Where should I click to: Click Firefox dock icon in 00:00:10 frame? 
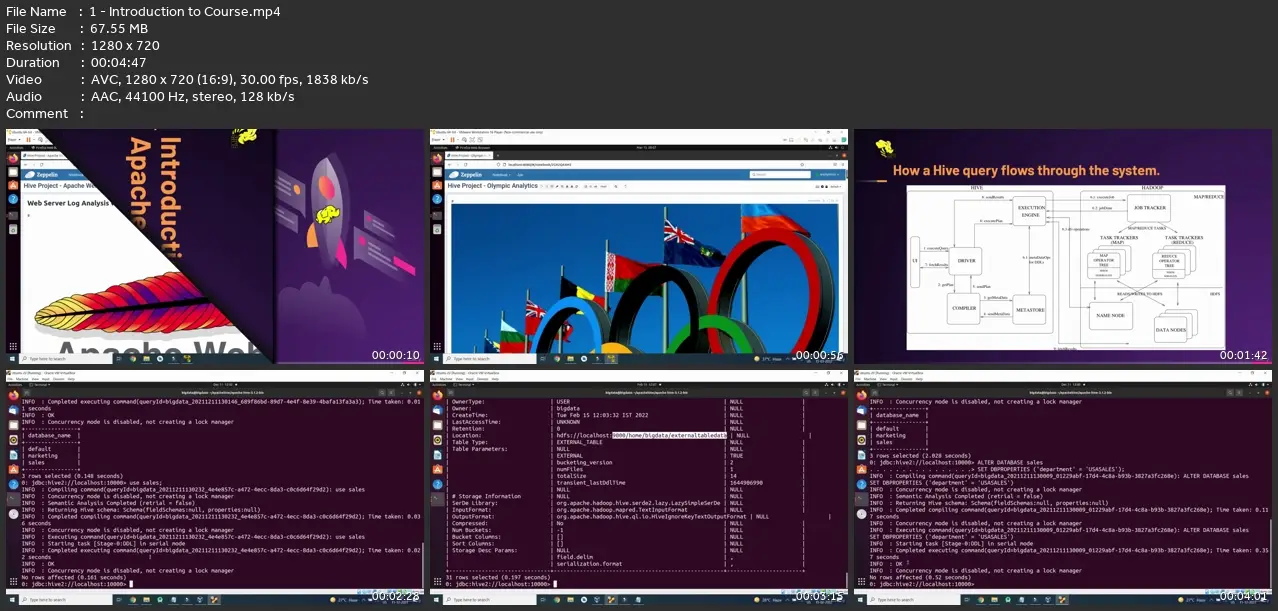(x=13, y=157)
